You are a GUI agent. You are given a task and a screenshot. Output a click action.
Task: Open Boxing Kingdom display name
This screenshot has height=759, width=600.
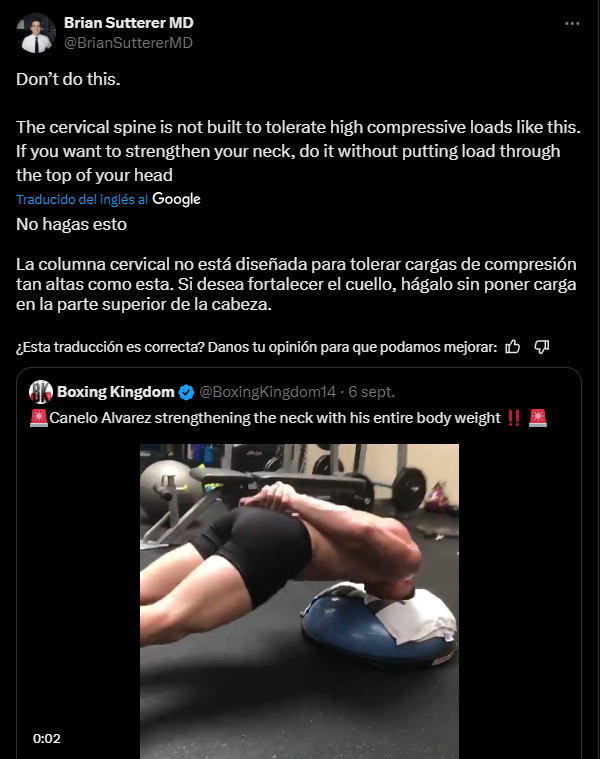116,392
